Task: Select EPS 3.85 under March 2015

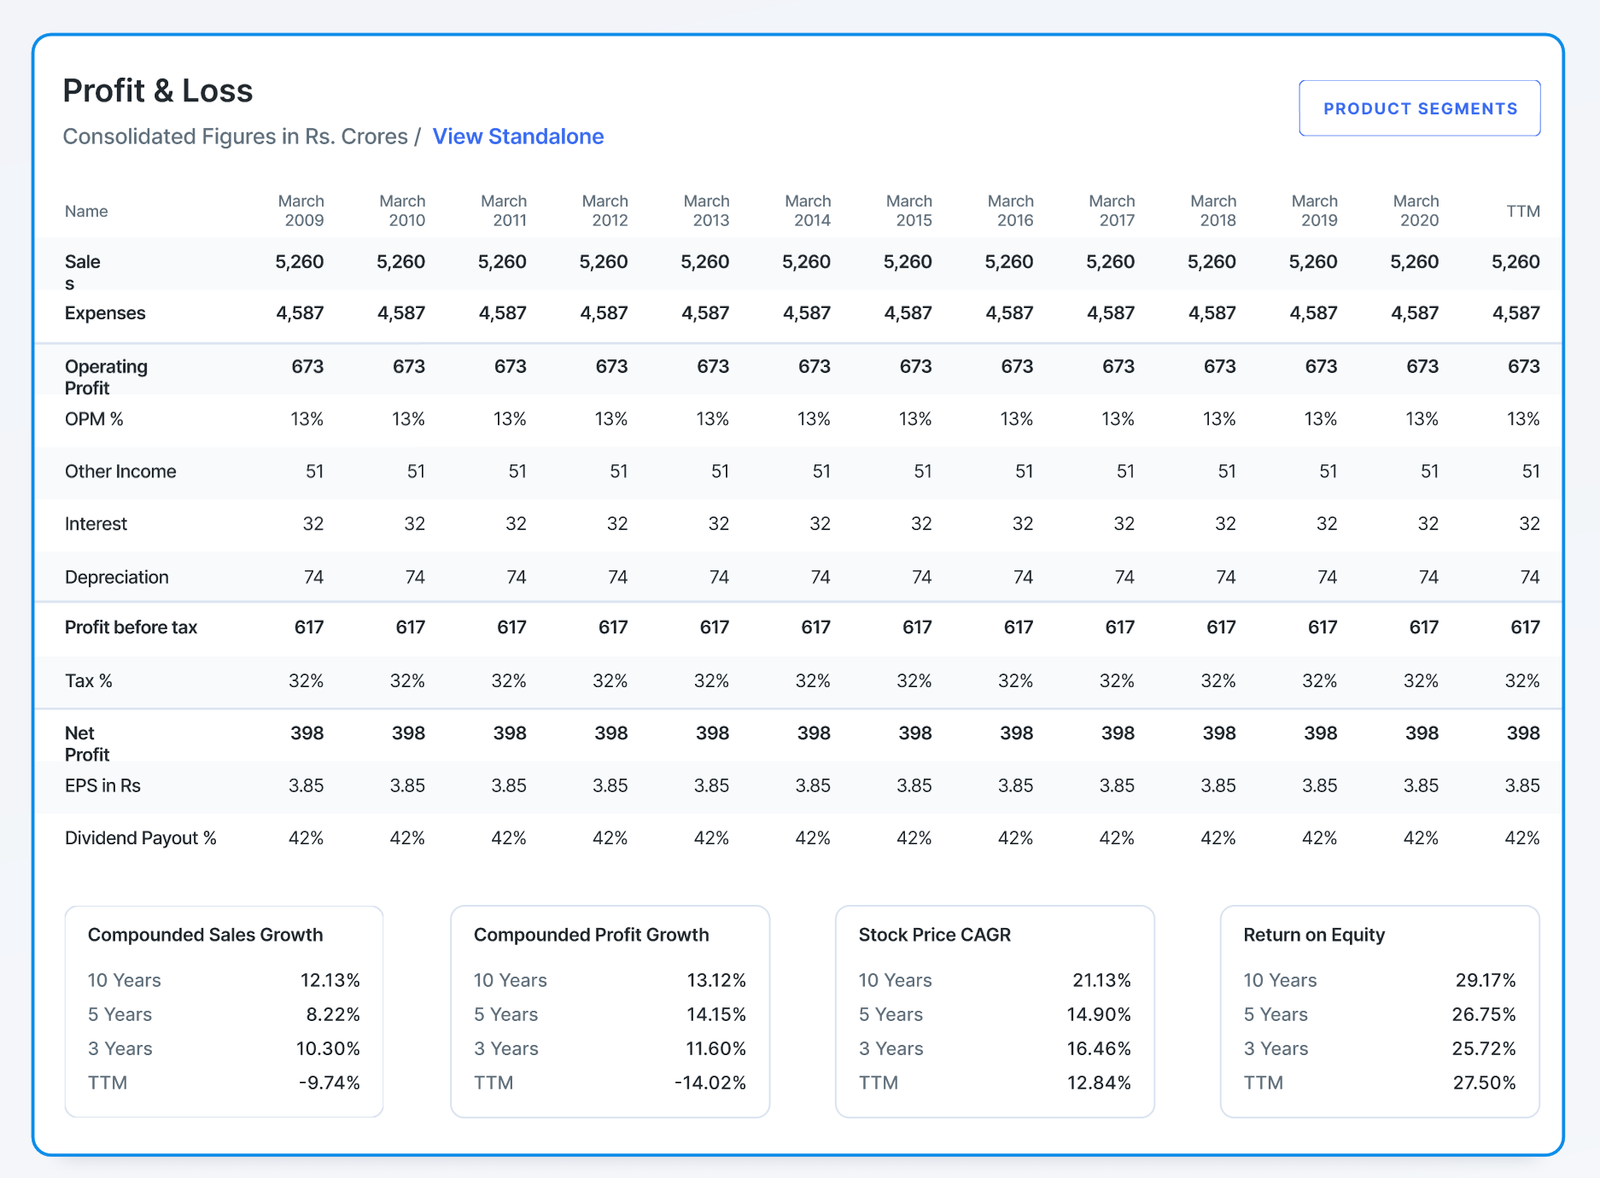Action: [x=914, y=786]
